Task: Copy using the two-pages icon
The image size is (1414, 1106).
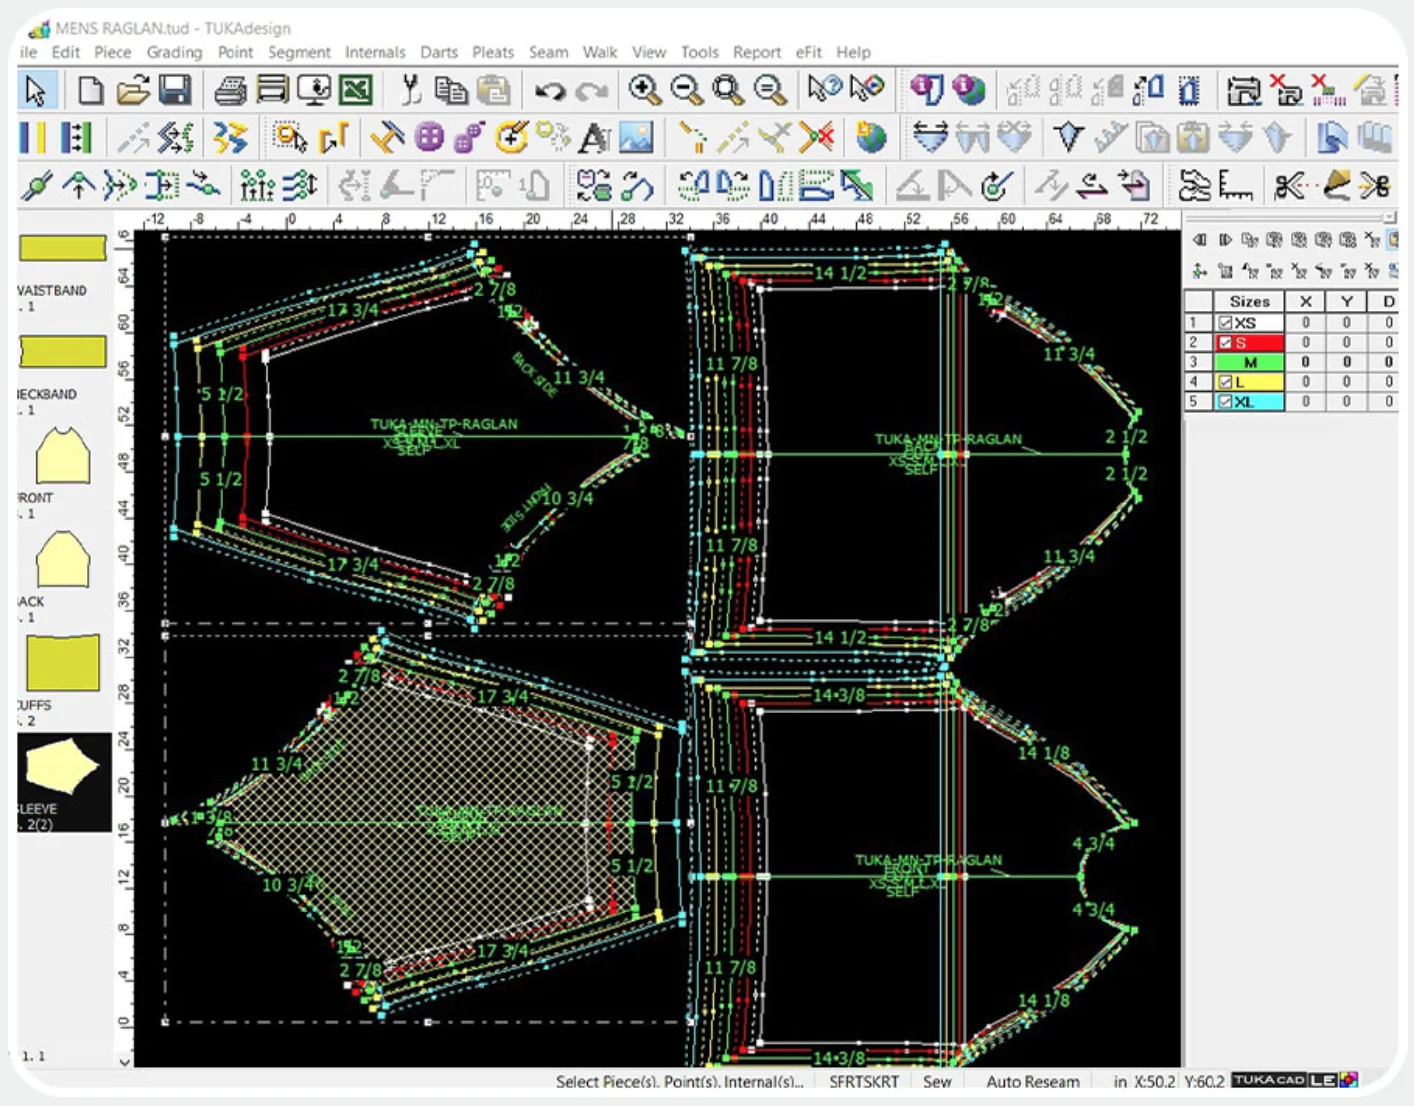Action: tap(452, 91)
